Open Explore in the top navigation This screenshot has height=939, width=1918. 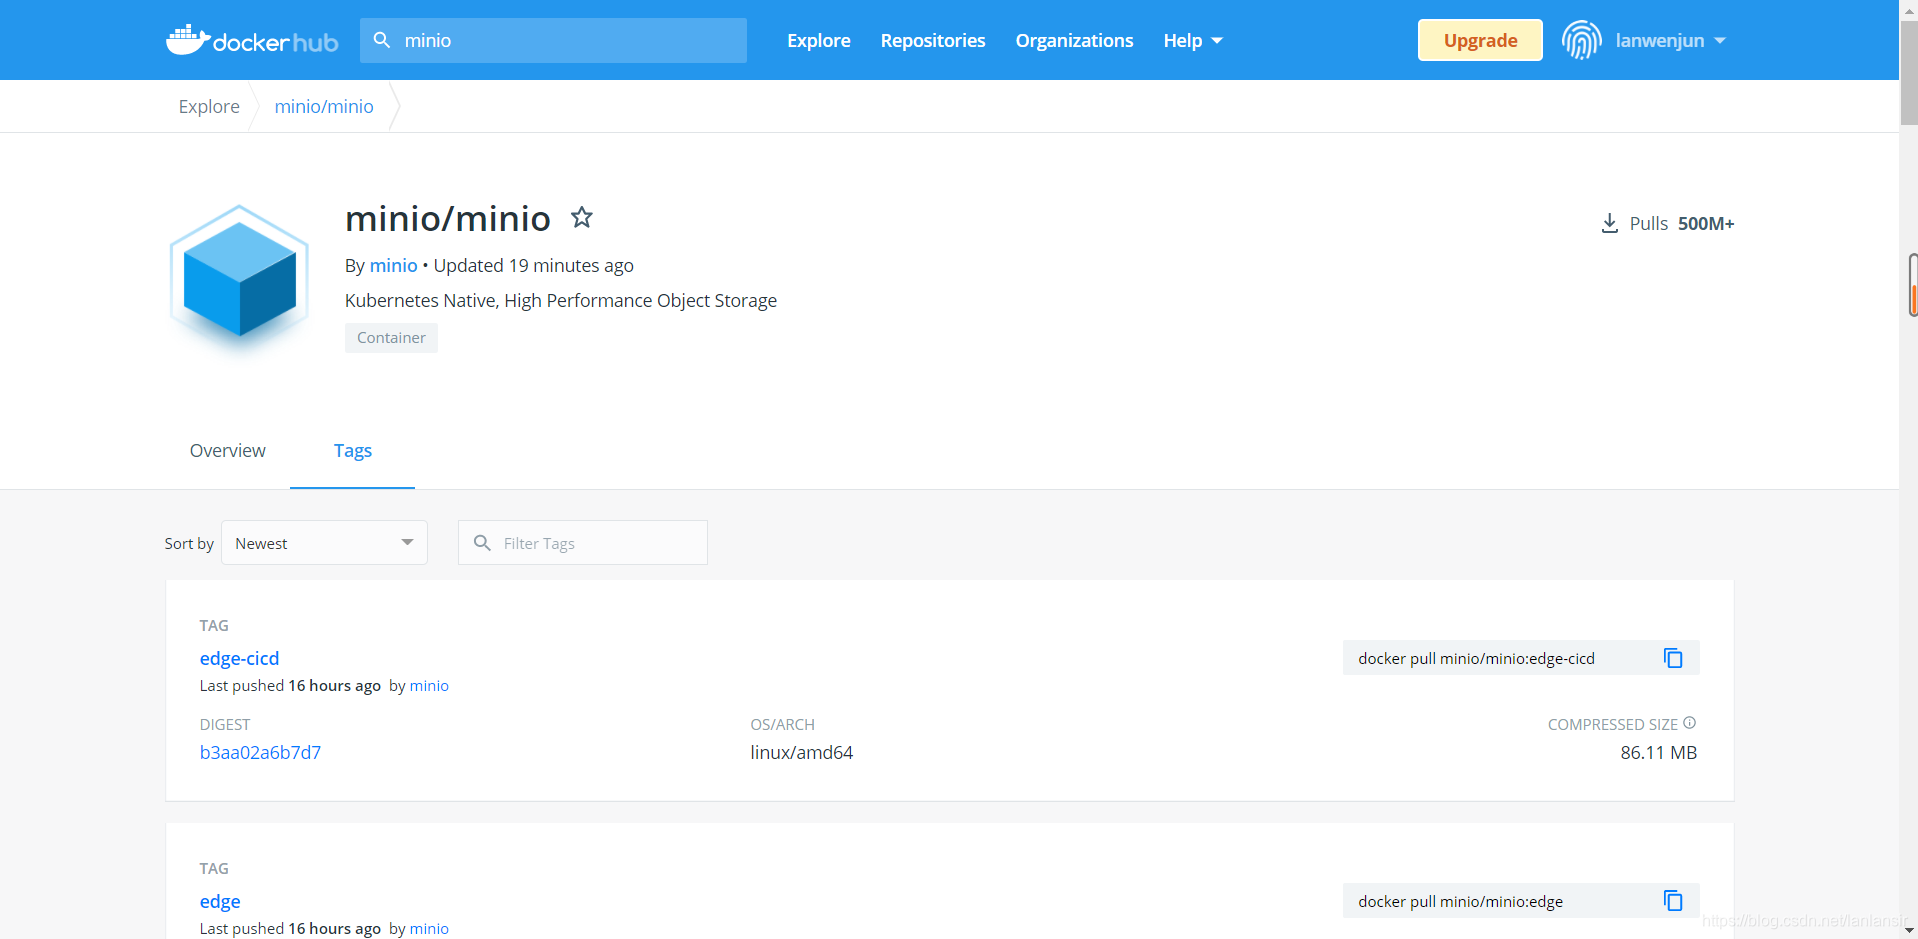819,40
